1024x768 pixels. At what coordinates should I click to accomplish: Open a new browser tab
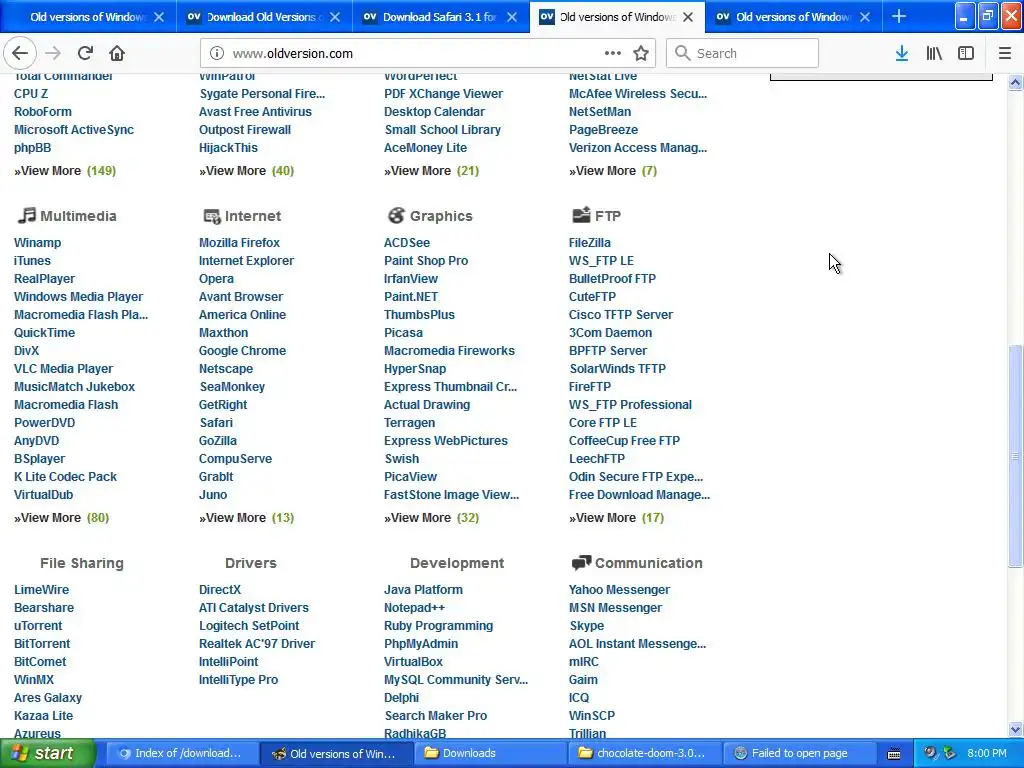(x=899, y=17)
